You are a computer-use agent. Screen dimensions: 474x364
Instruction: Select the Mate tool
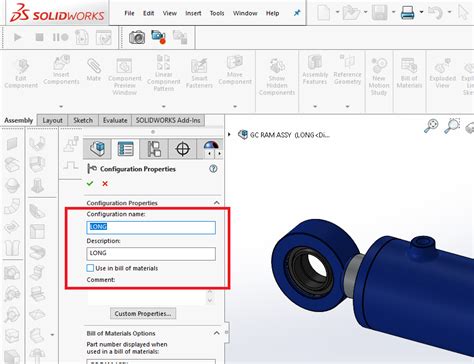[x=94, y=70]
